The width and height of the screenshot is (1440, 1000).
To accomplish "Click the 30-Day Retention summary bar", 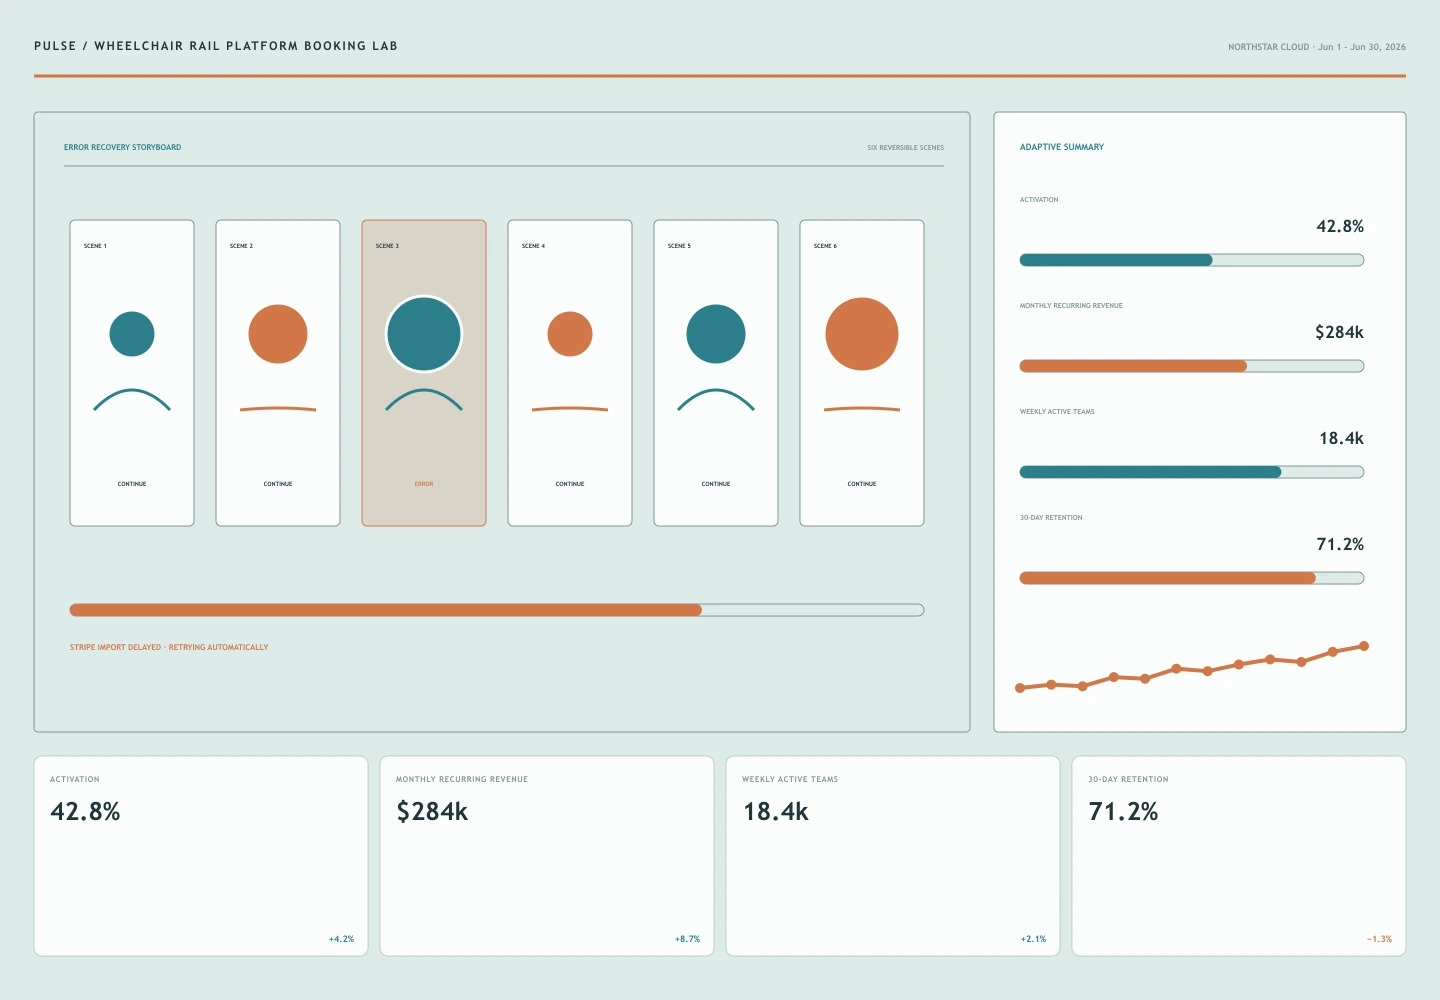I will (x=1192, y=578).
